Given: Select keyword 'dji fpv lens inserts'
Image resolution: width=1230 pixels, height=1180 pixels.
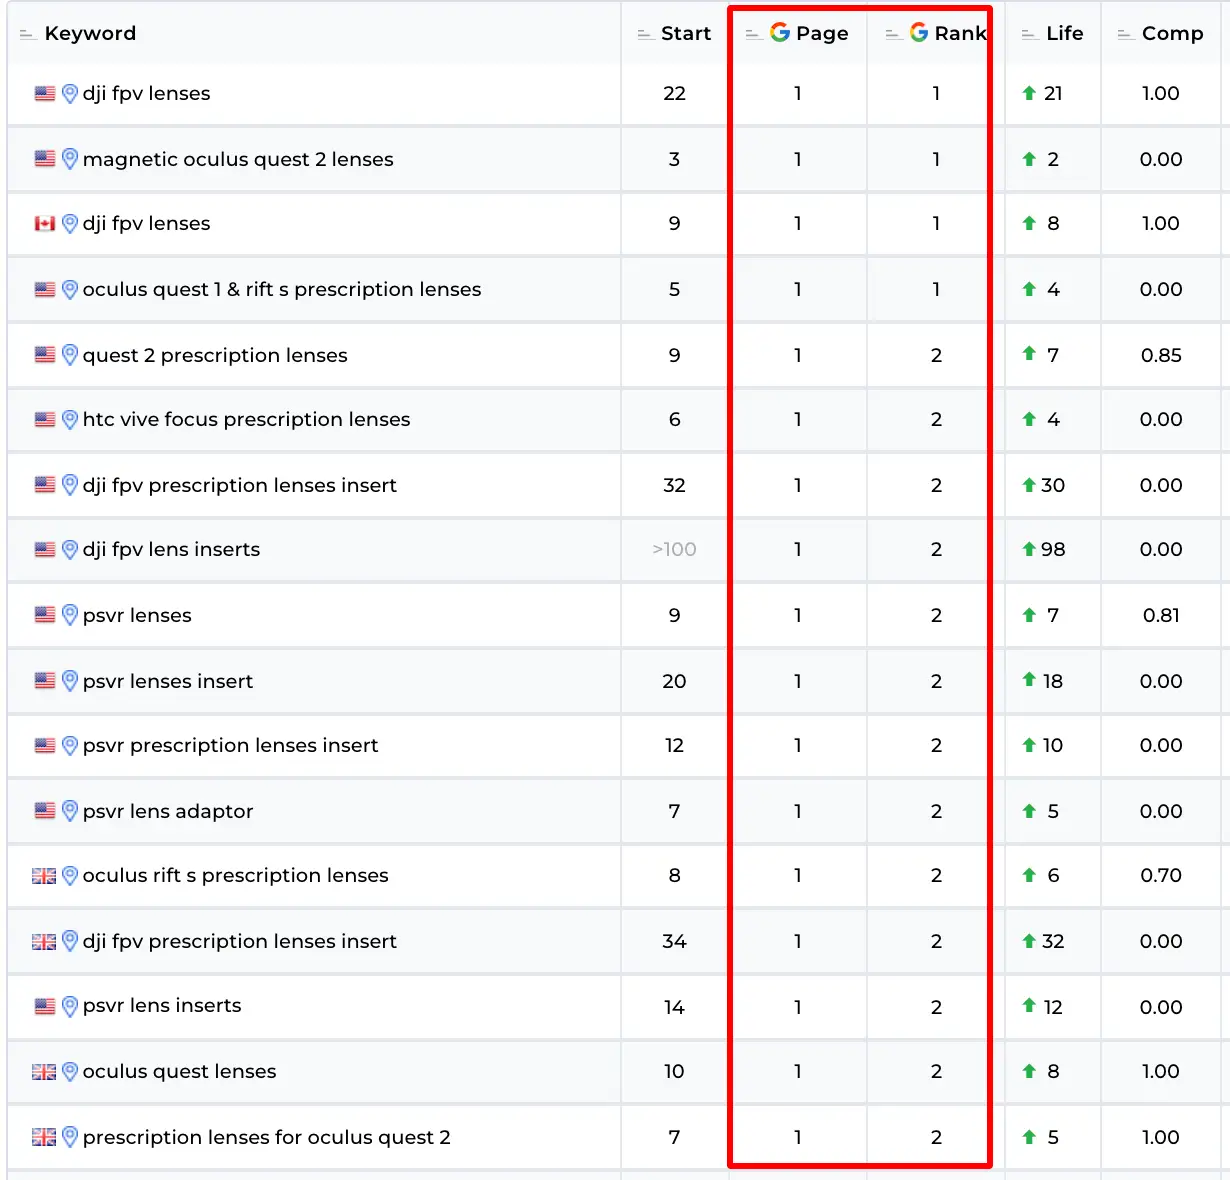Looking at the screenshot, I should [x=171, y=549].
